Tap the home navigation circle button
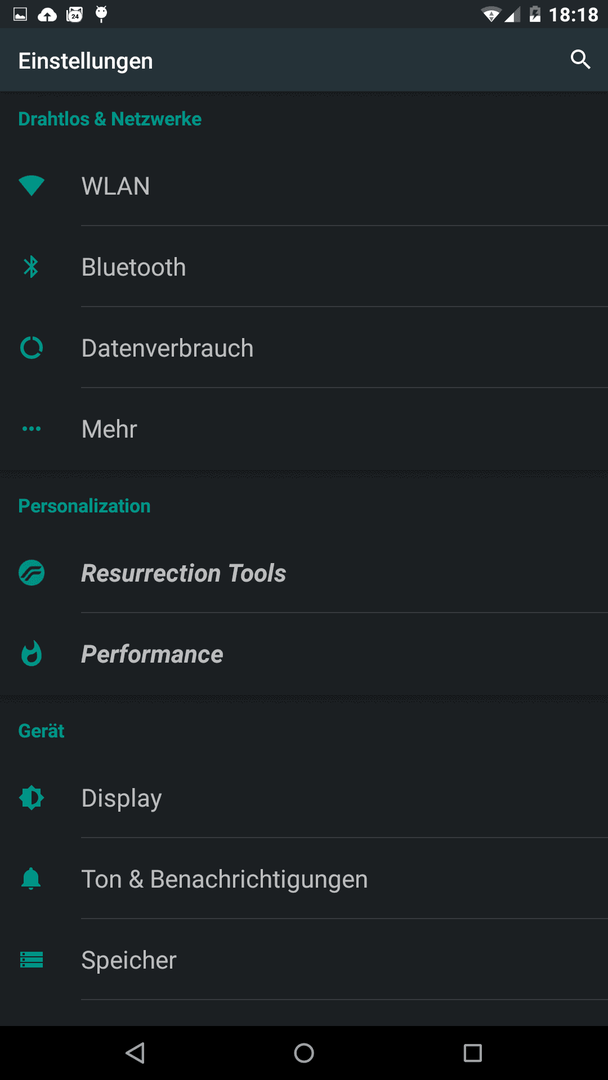 pyautogui.click(x=304, y=1052)
